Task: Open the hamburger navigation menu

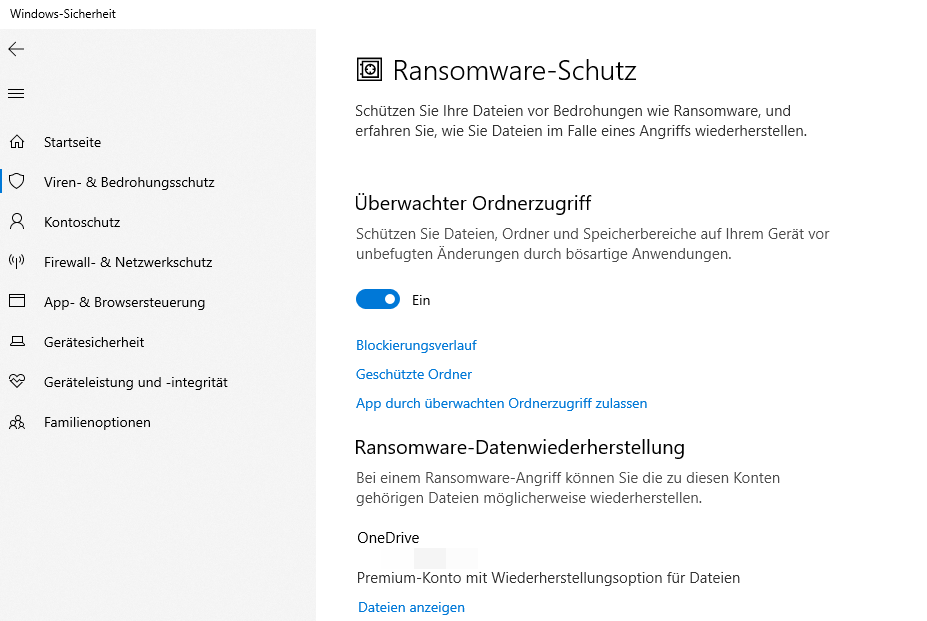Action: (x=16, y=94)
